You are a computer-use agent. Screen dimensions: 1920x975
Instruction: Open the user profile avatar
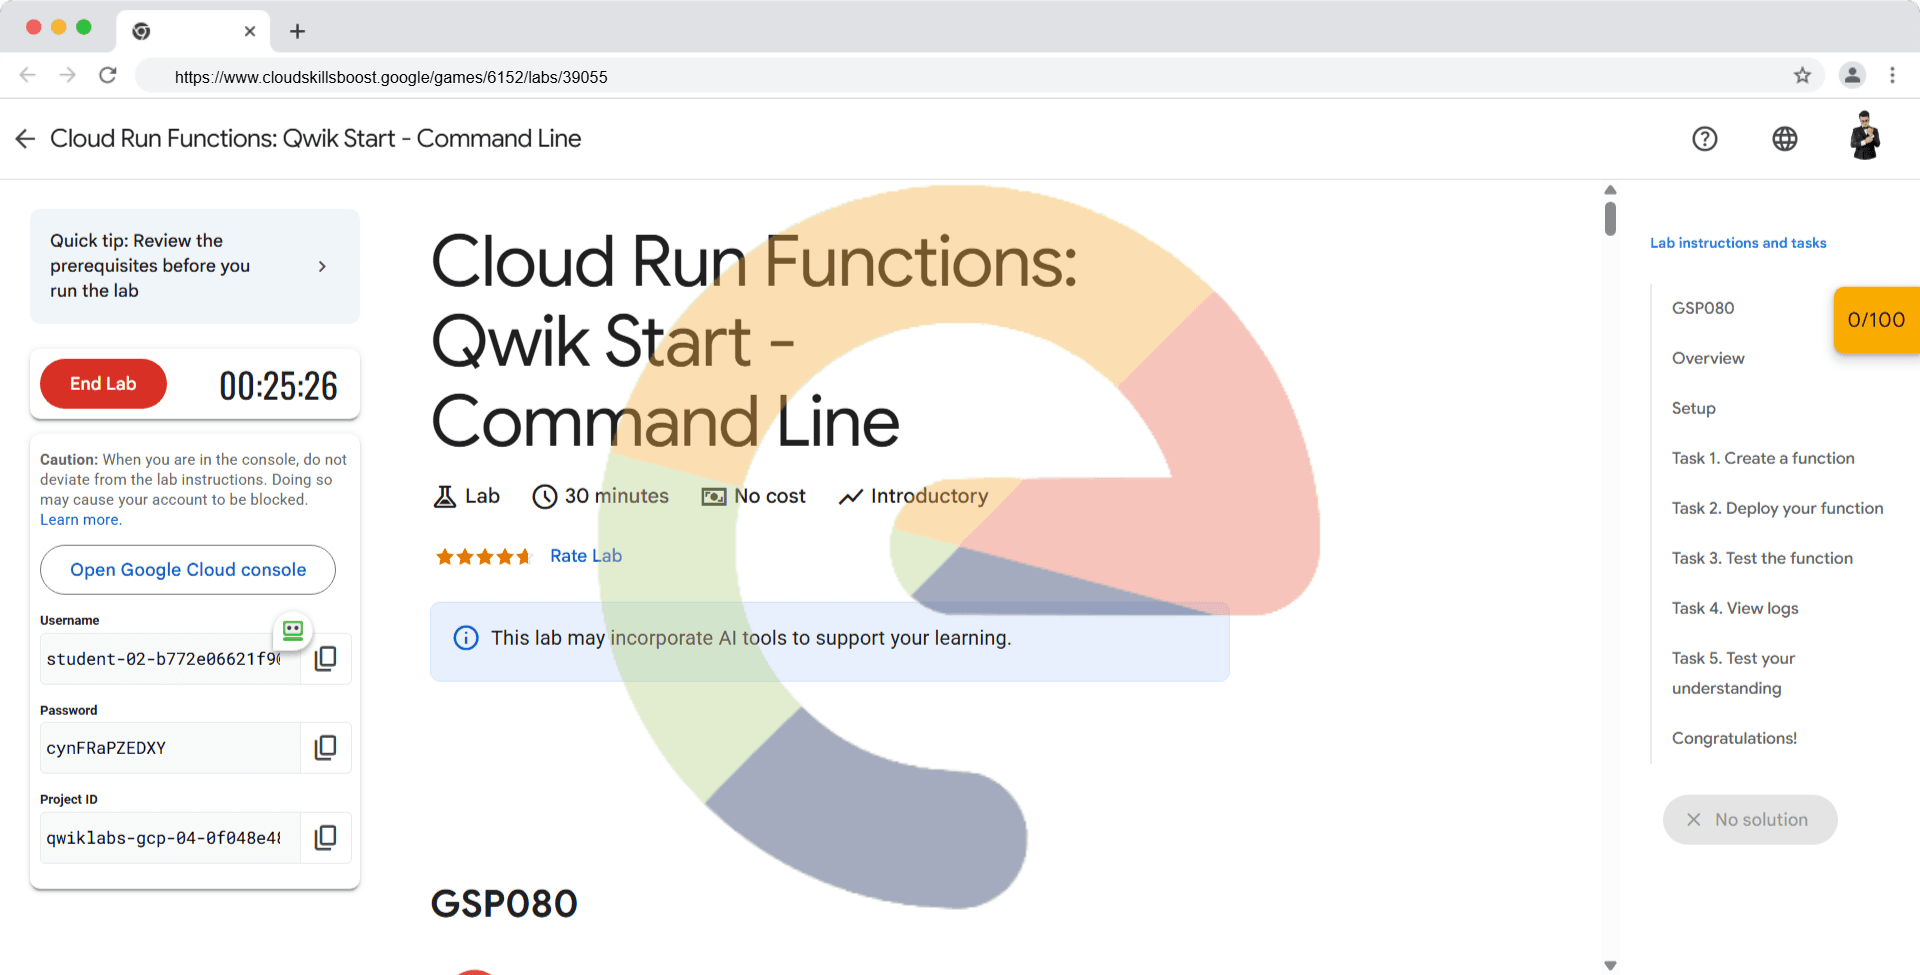click(1864, 137)
